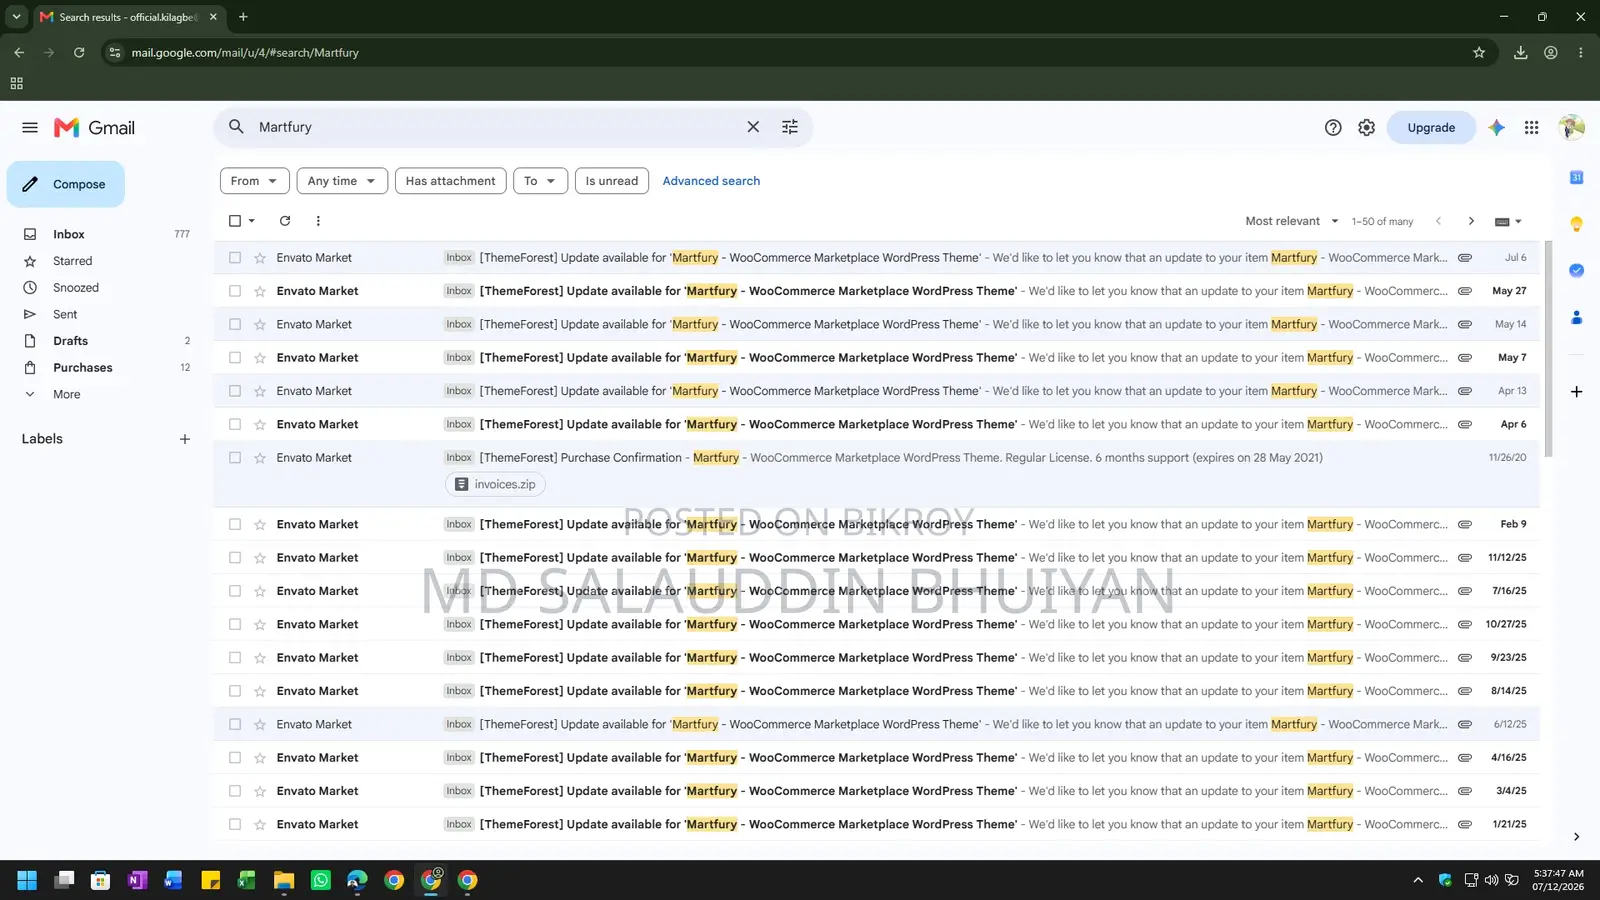
Task: Open the Gemini sparkle icon
Action: (x=1497, y=128)
